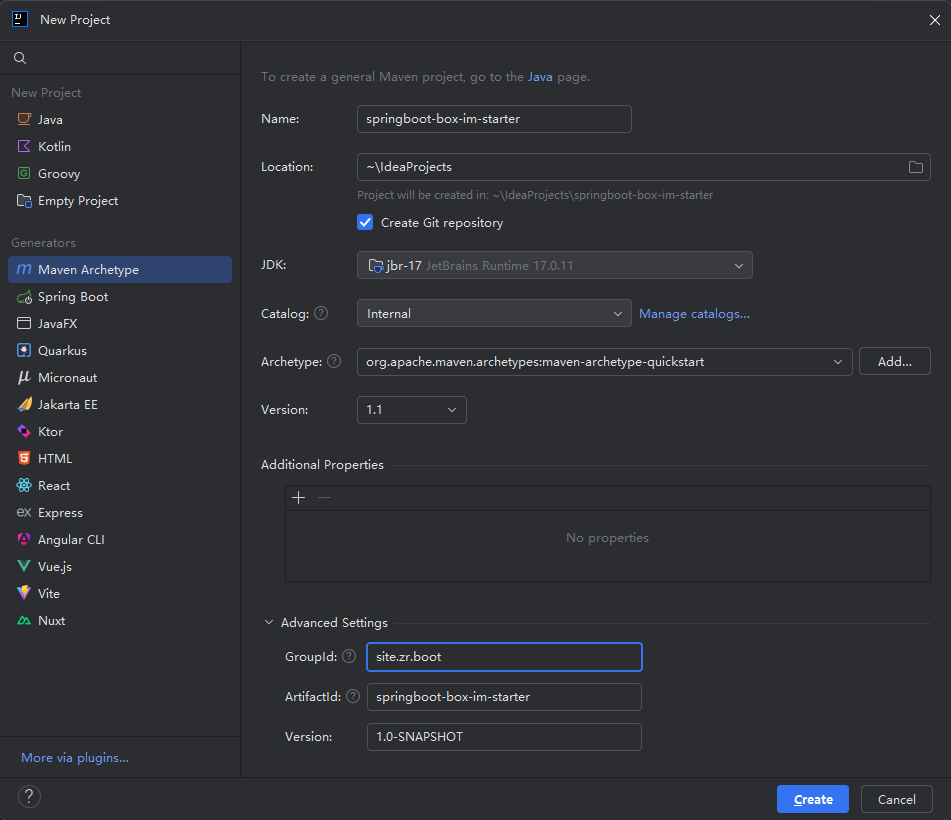Screen dimensions: 951x820
Task: Open Archetype help question mark
Action: (334, 361)
